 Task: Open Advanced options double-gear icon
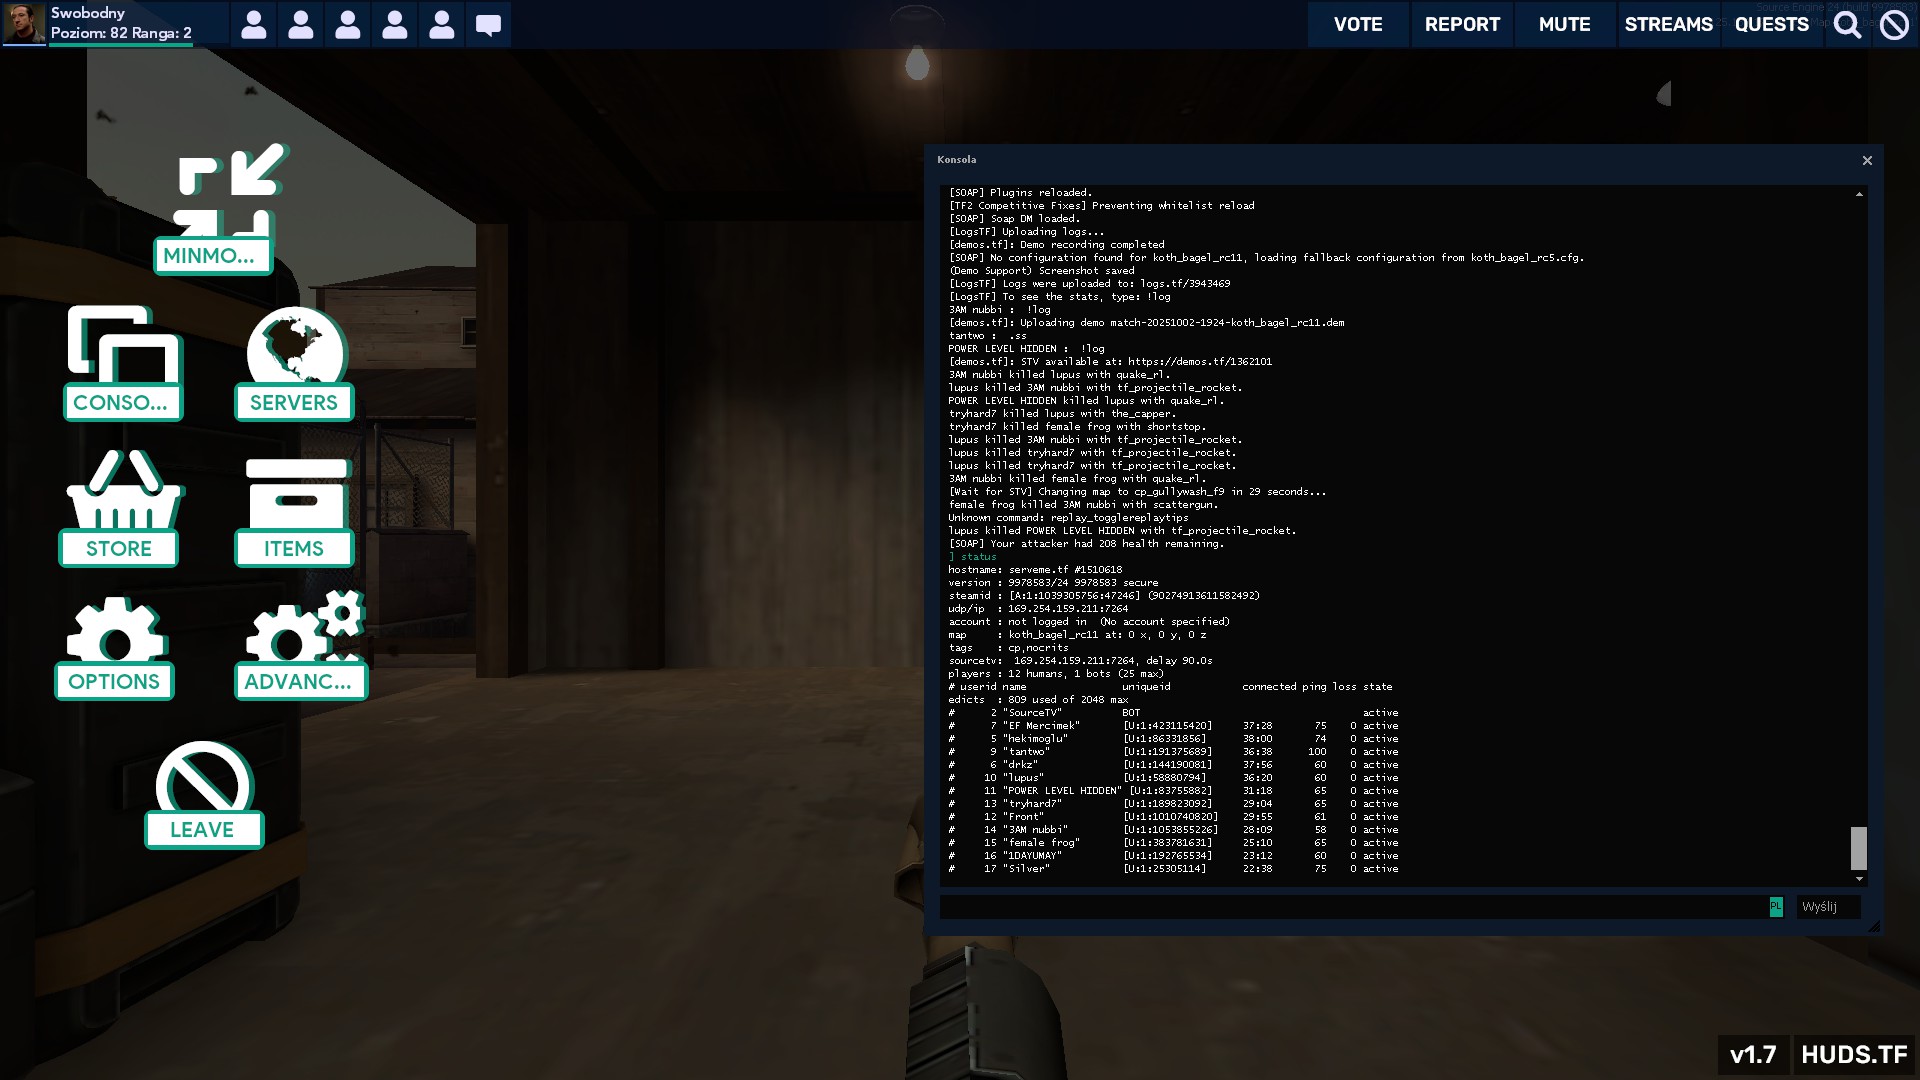click(303, 628)
